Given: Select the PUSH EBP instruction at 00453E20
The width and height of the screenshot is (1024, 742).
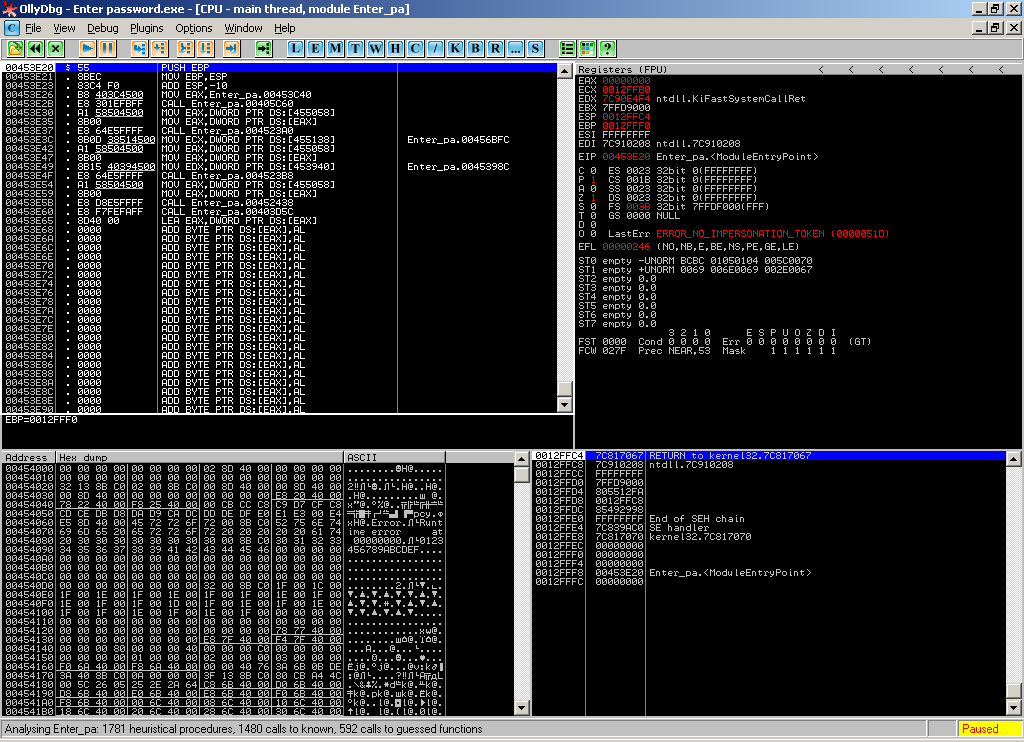Looking at the screenshot, I should tap(280, 67).
